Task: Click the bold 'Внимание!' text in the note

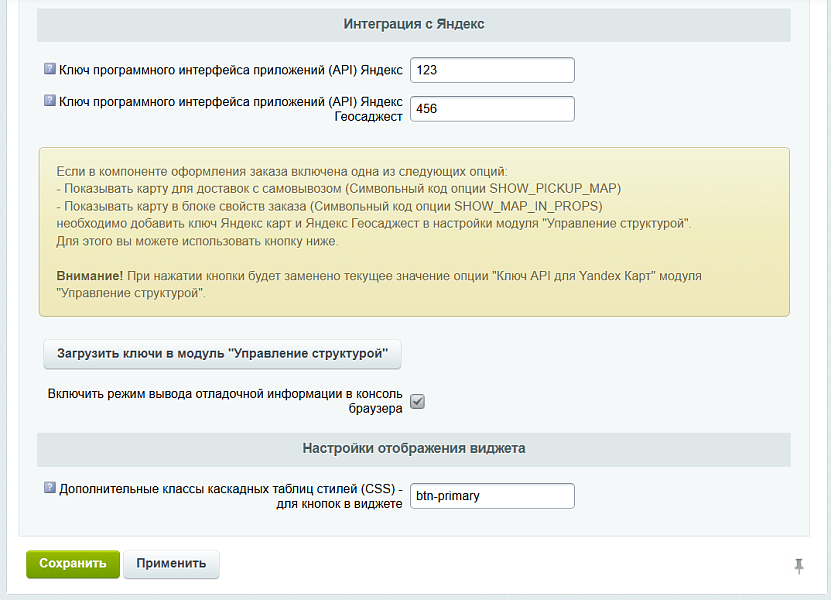Action: [88, 274]
